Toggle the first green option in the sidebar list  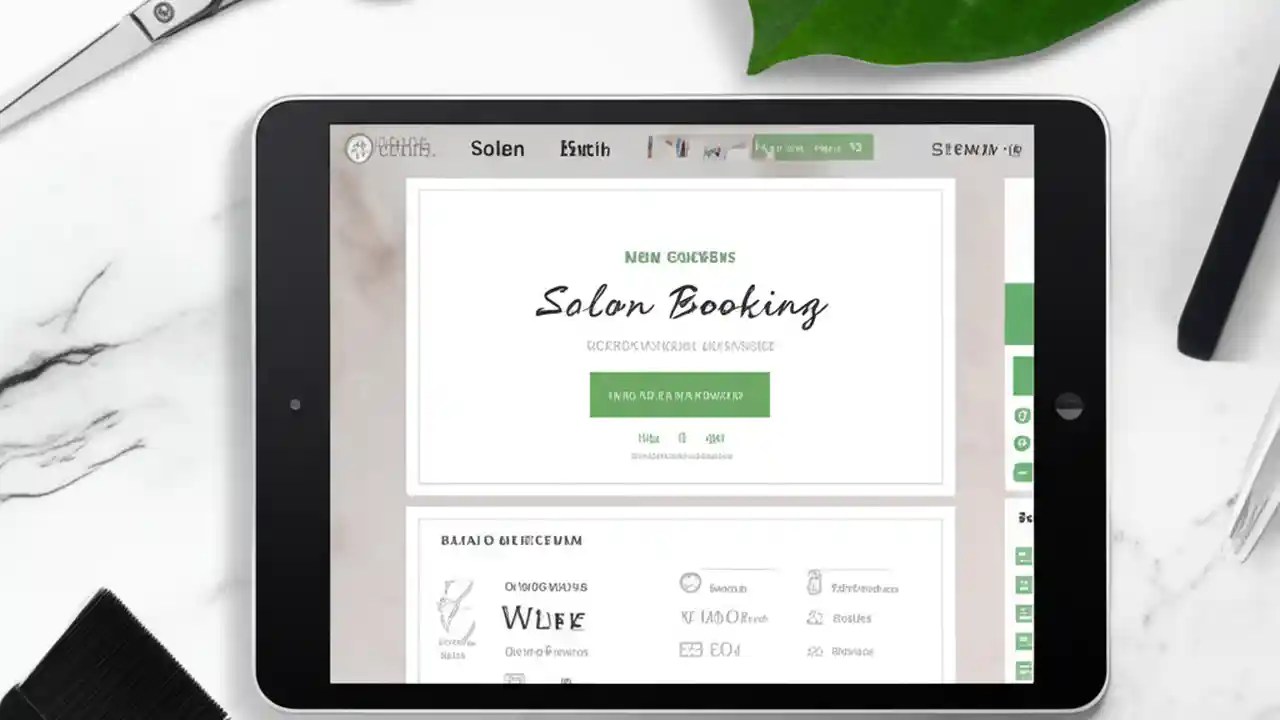[x=1022, y=555]
